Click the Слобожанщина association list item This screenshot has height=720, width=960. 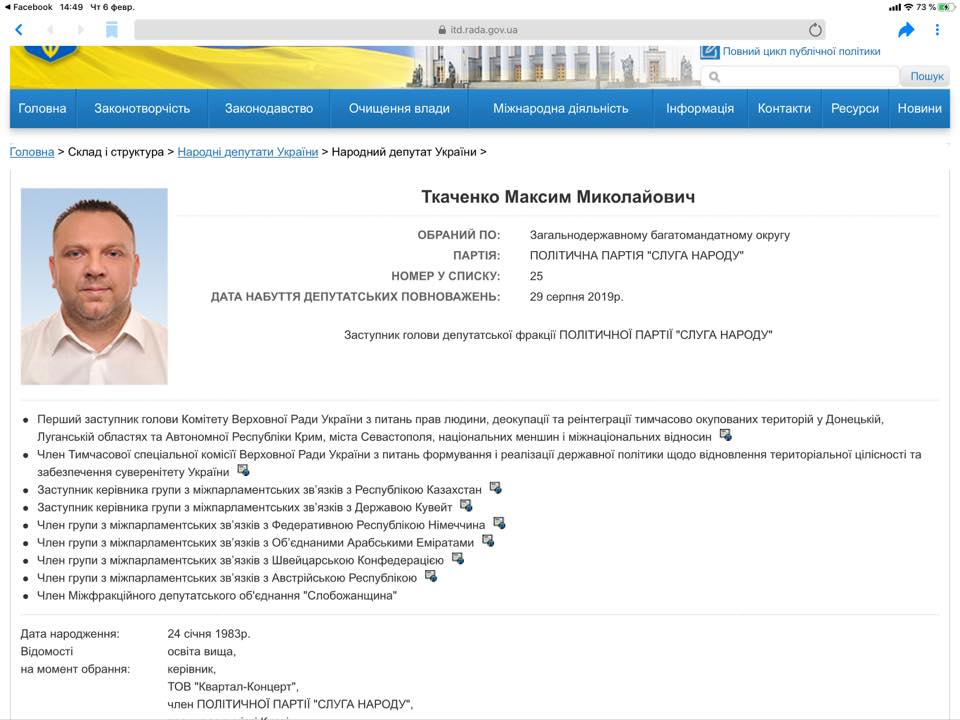[217, 596]
